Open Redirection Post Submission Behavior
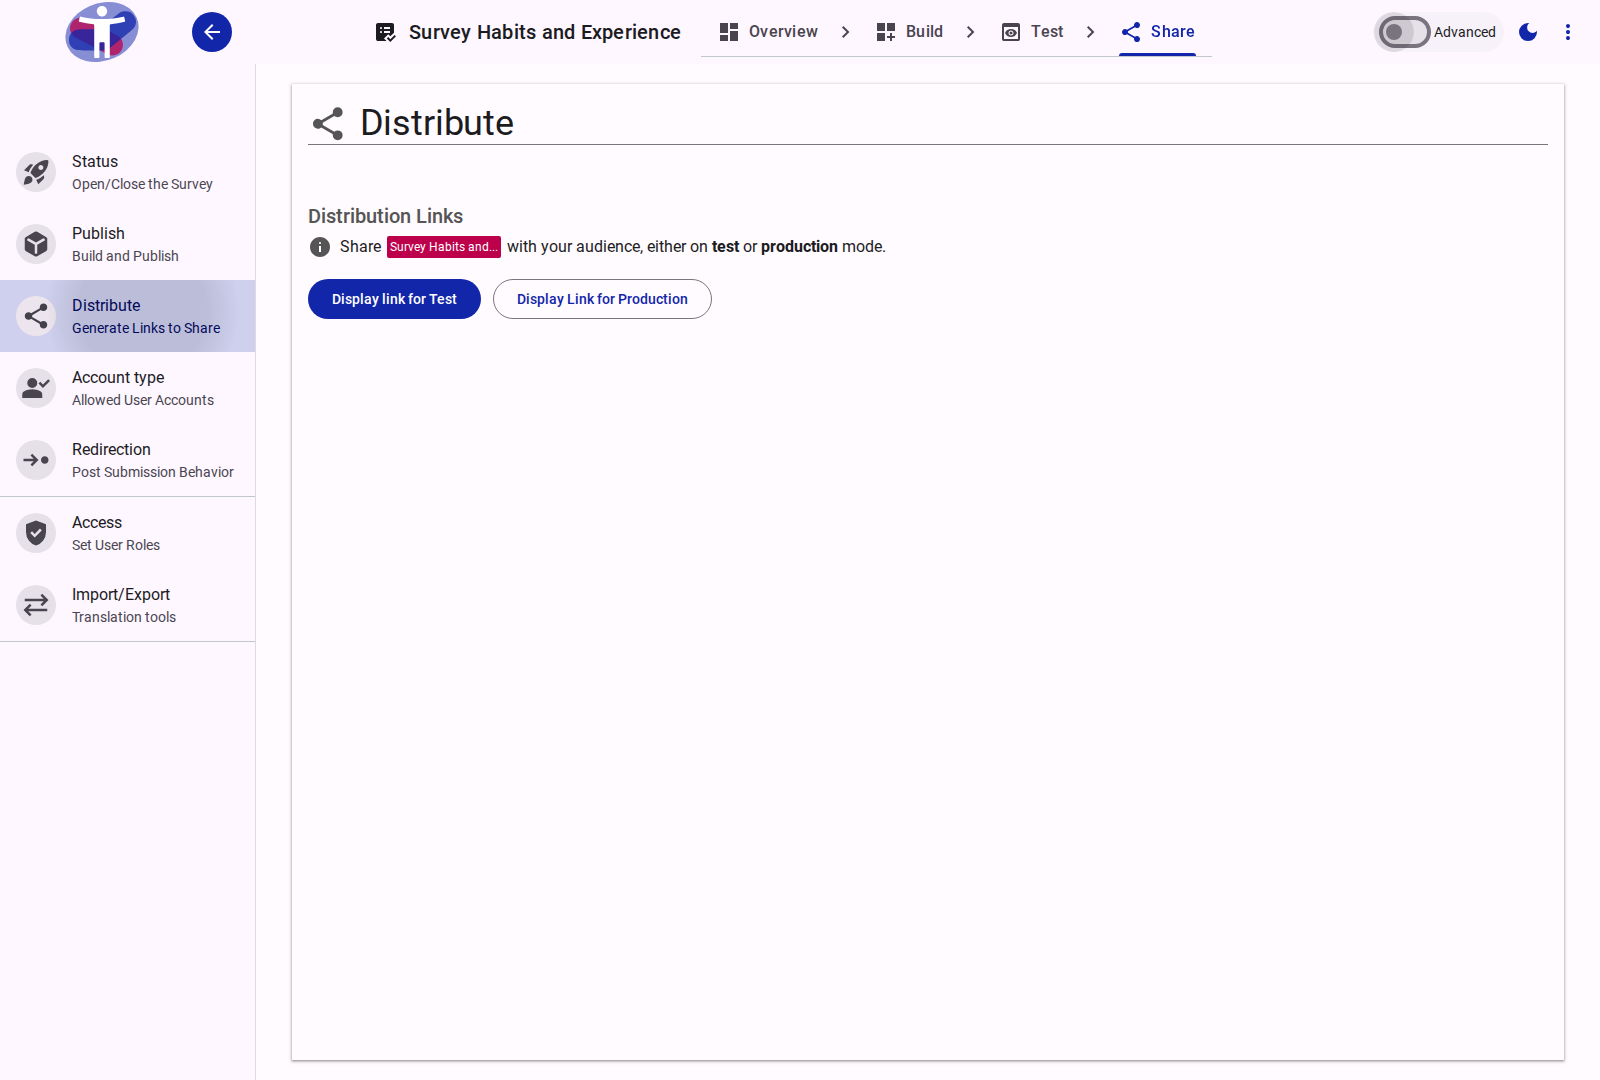Screen dimensions: 1600x1080 tap(128, 460)
